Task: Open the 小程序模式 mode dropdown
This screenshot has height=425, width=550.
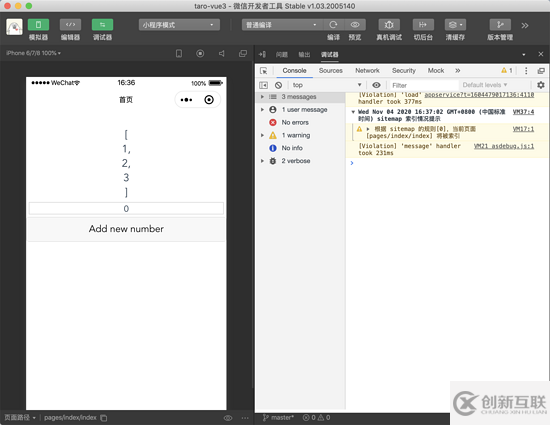Action: click(179, 25)
